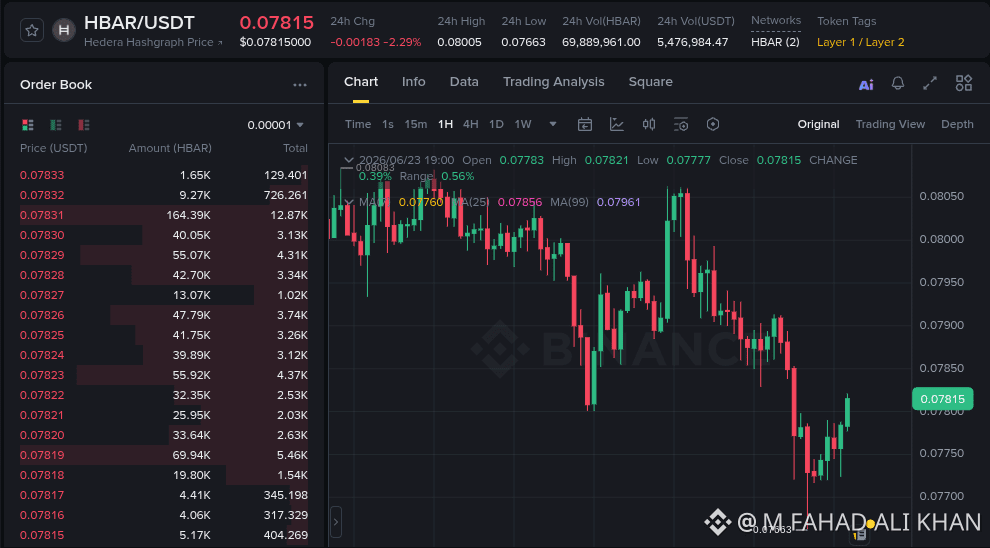This screenshot has height=548, width=990.
Task: Click the MA(99) 0.07961 indicator label
Action: pos(595,202)
